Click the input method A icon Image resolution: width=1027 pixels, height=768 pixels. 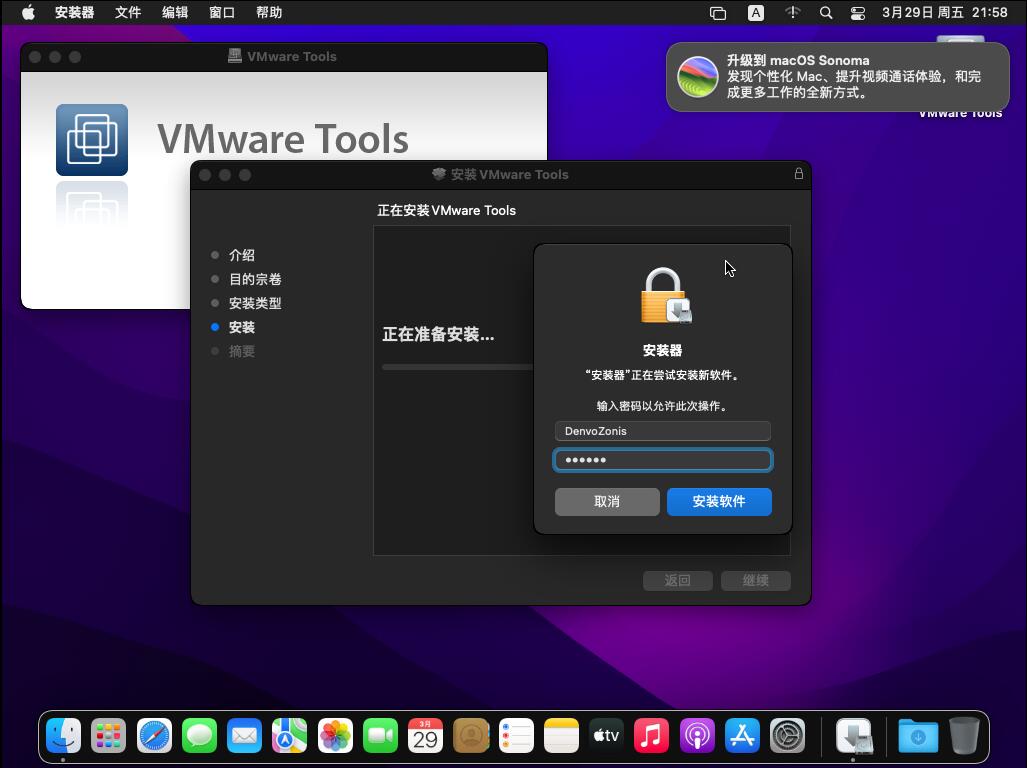(756, 13)
